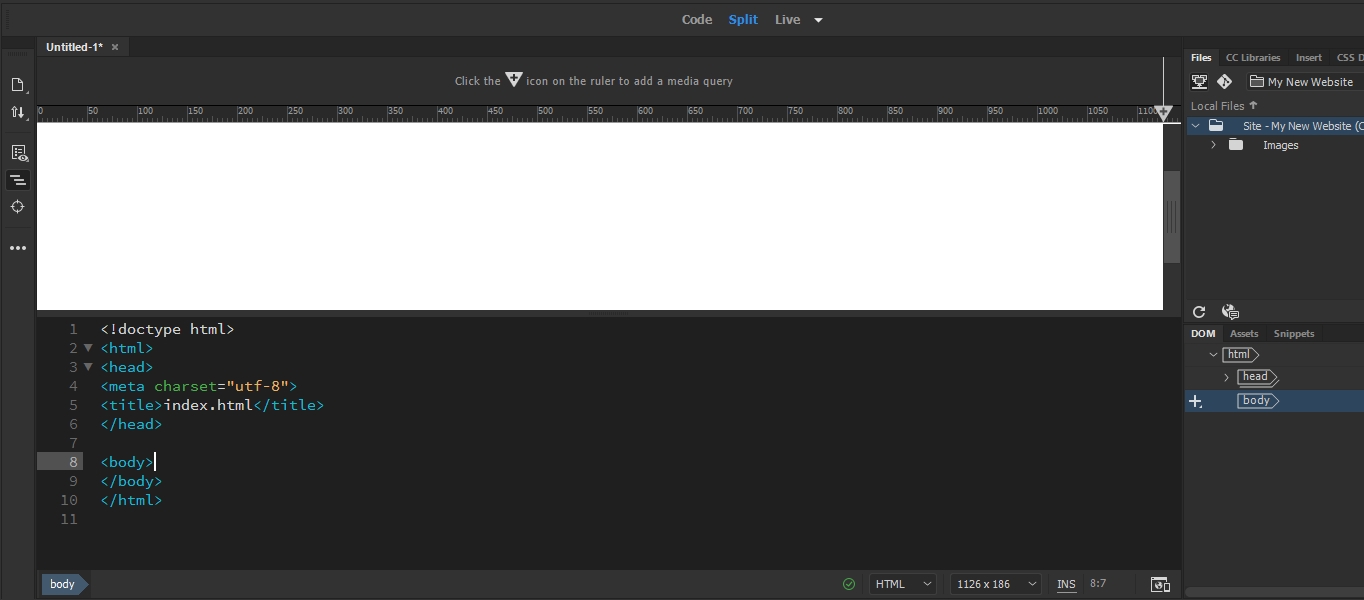
Task: Collapse the html code fold arrow
Action: (88, 348)
